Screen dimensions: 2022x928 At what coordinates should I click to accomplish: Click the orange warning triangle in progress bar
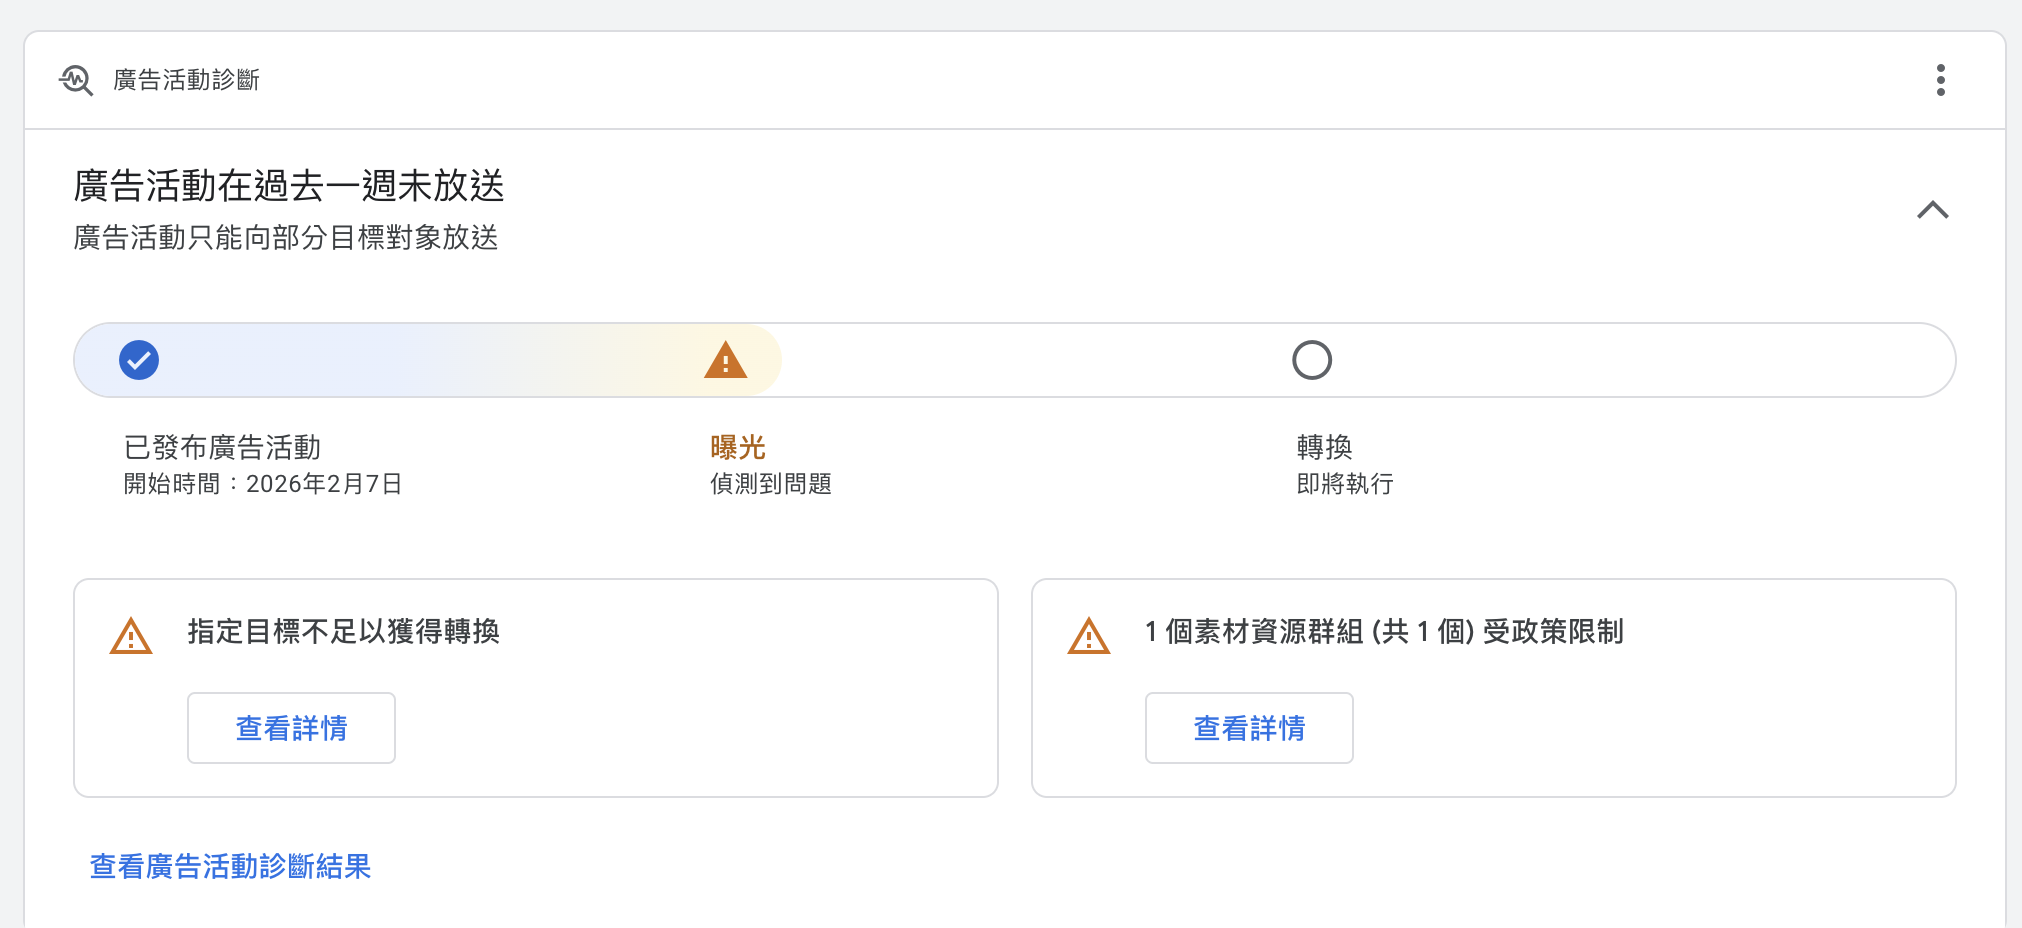725,360
